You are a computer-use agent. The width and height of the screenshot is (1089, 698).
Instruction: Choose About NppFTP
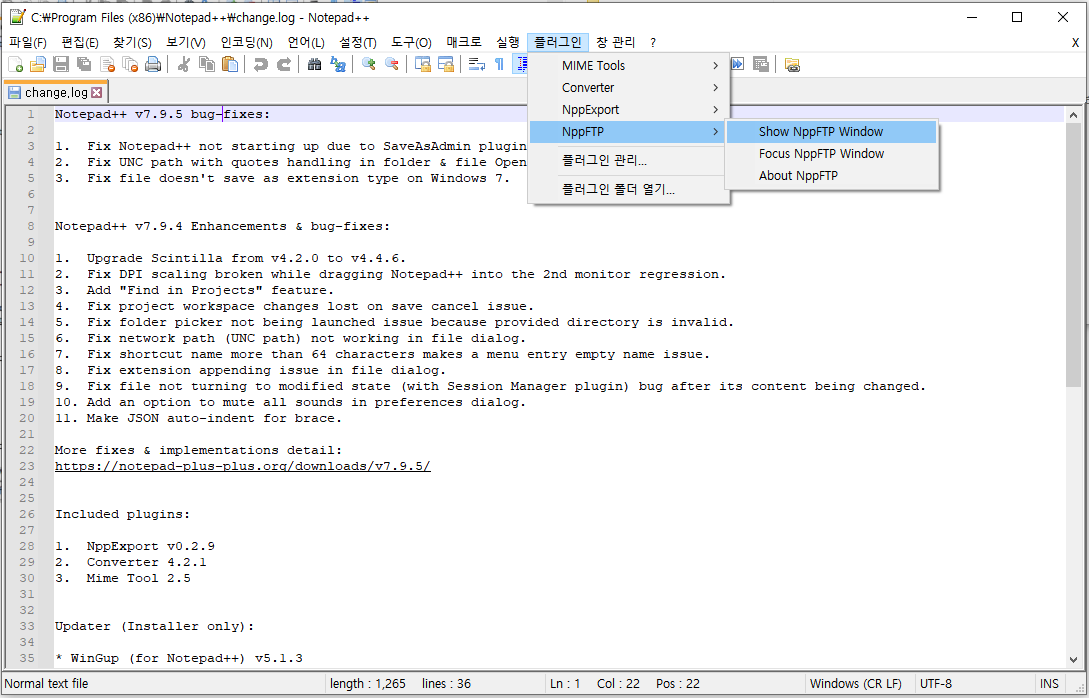[832, 176]
